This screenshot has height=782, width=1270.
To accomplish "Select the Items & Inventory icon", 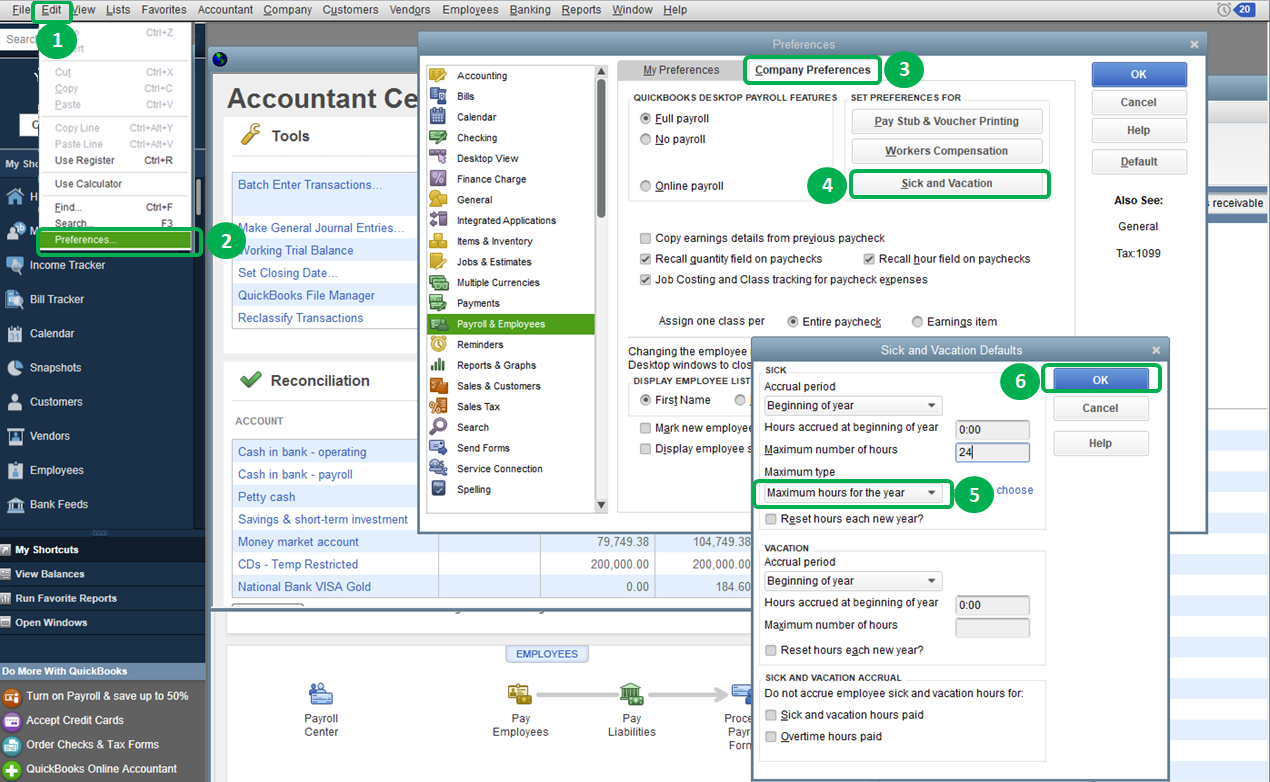I will 437,241.
